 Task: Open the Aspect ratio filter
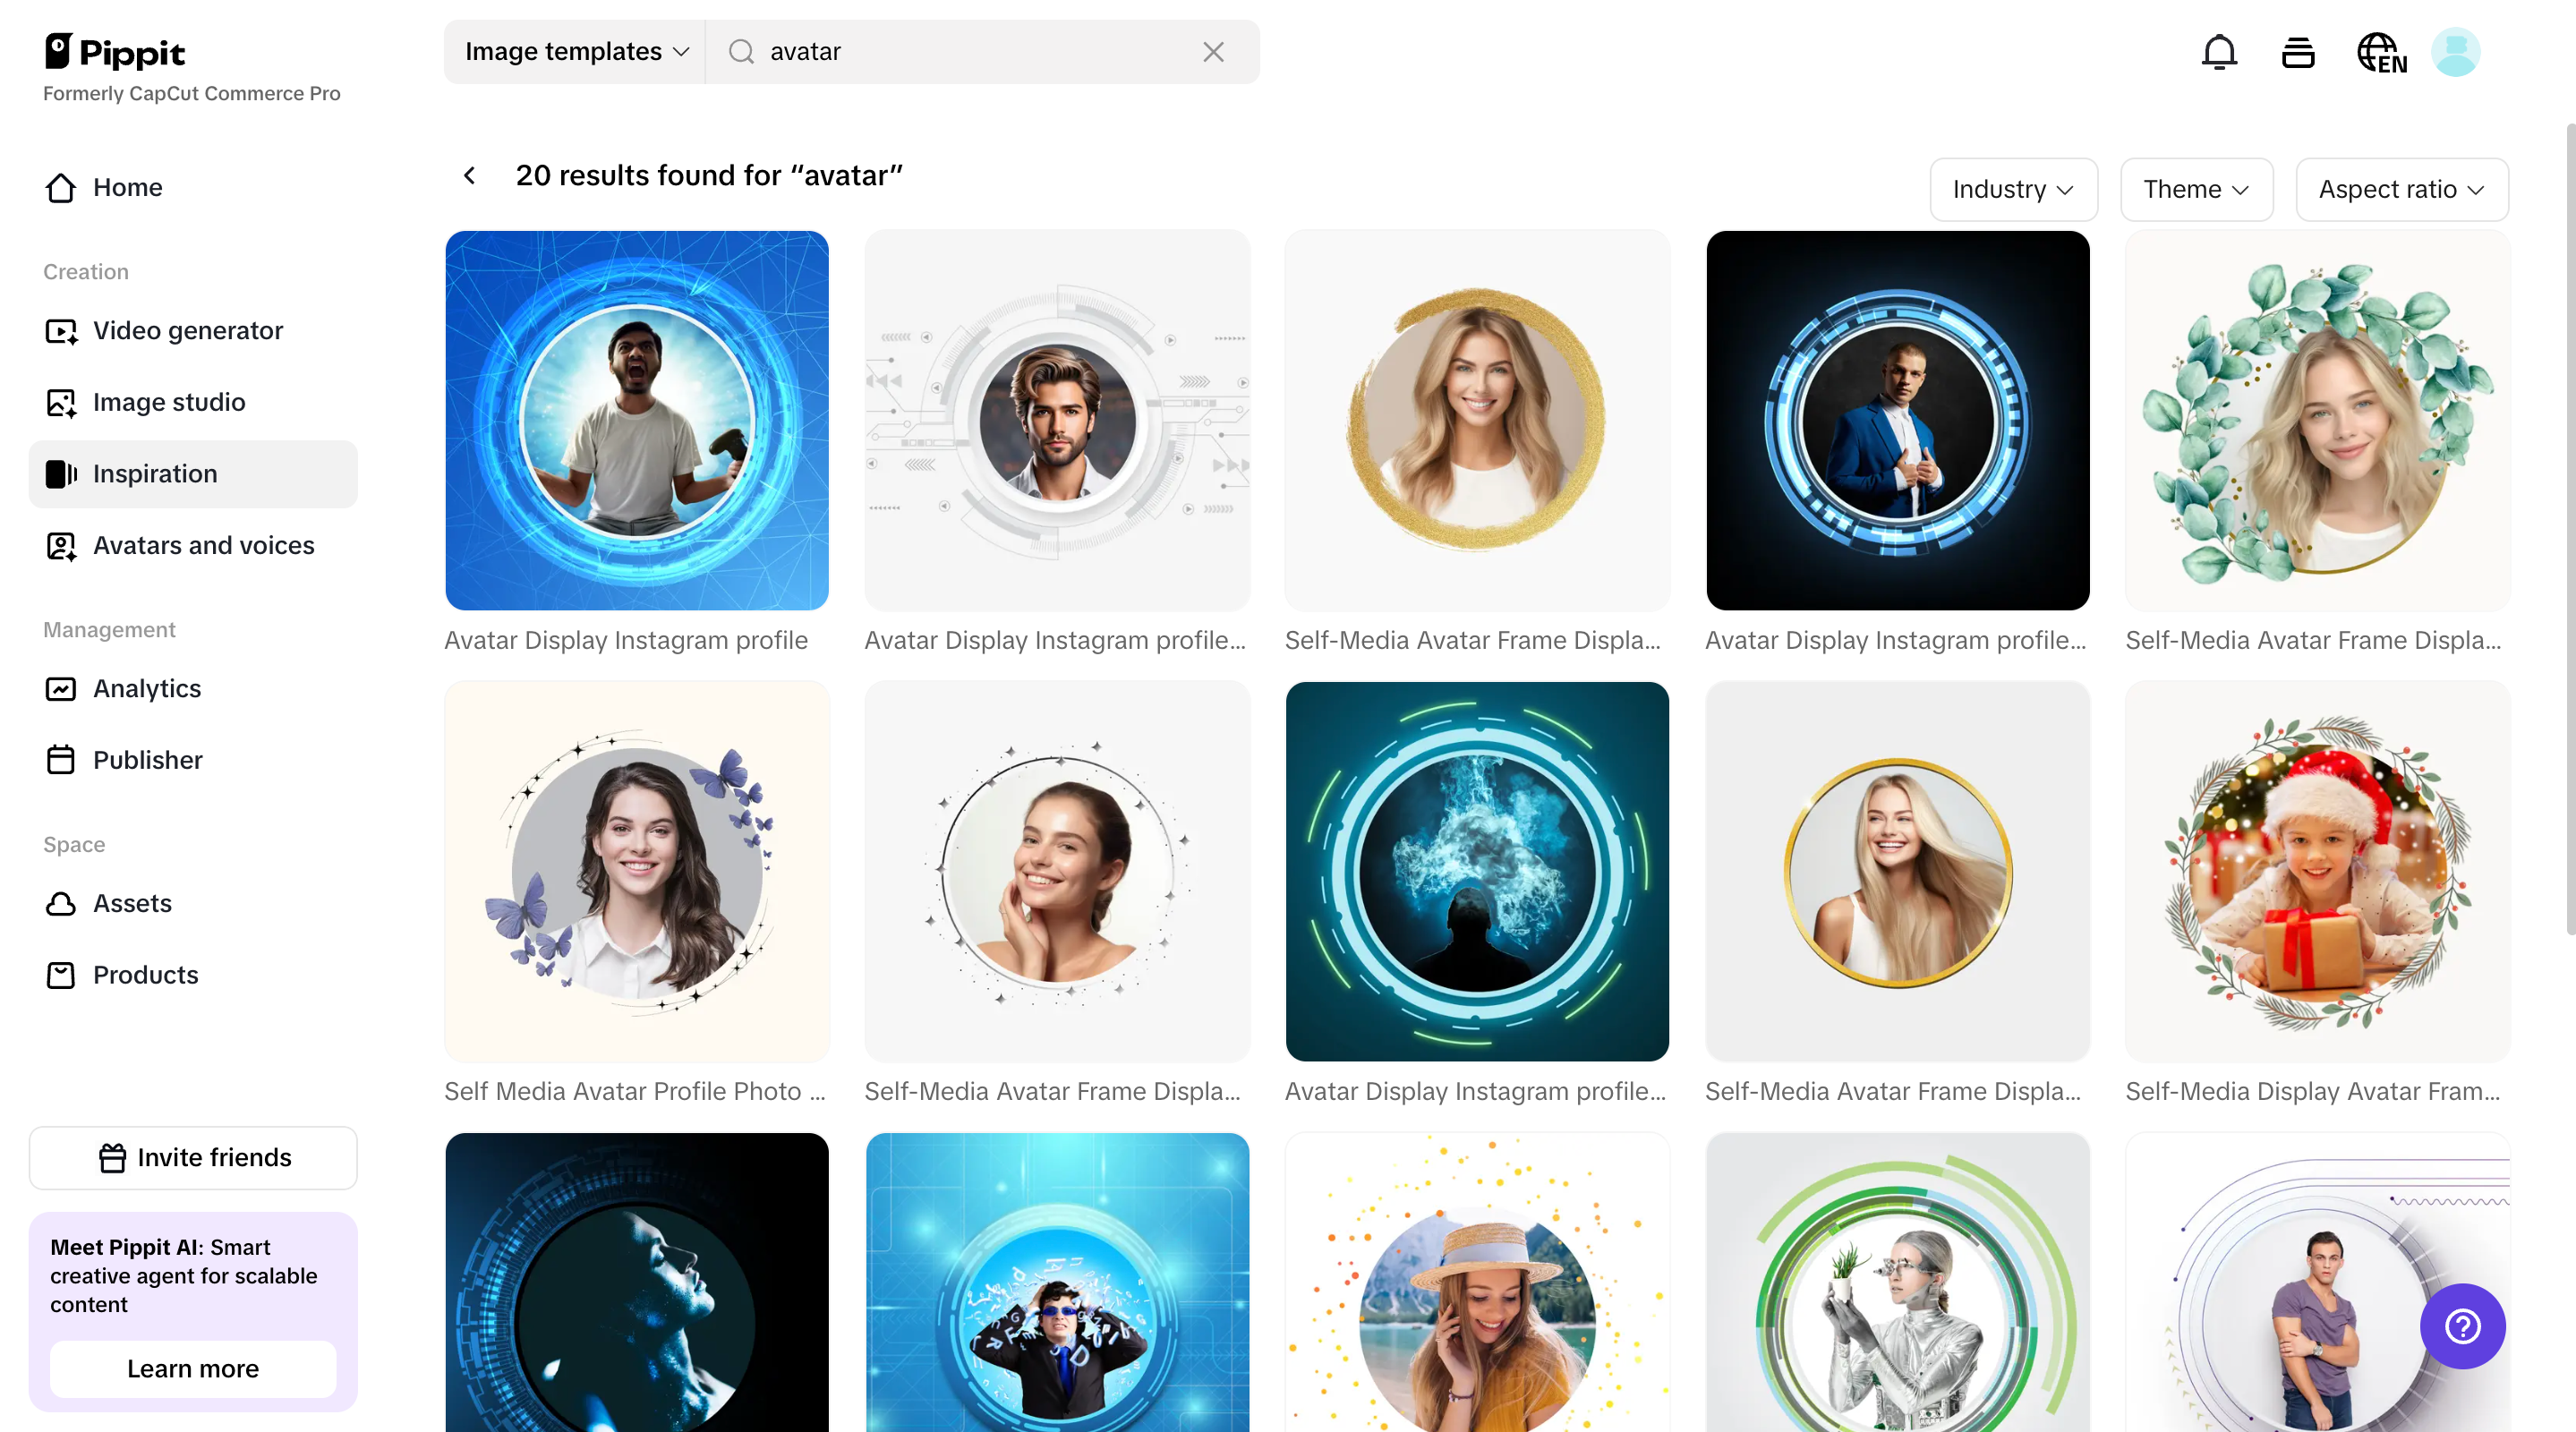2402,189
